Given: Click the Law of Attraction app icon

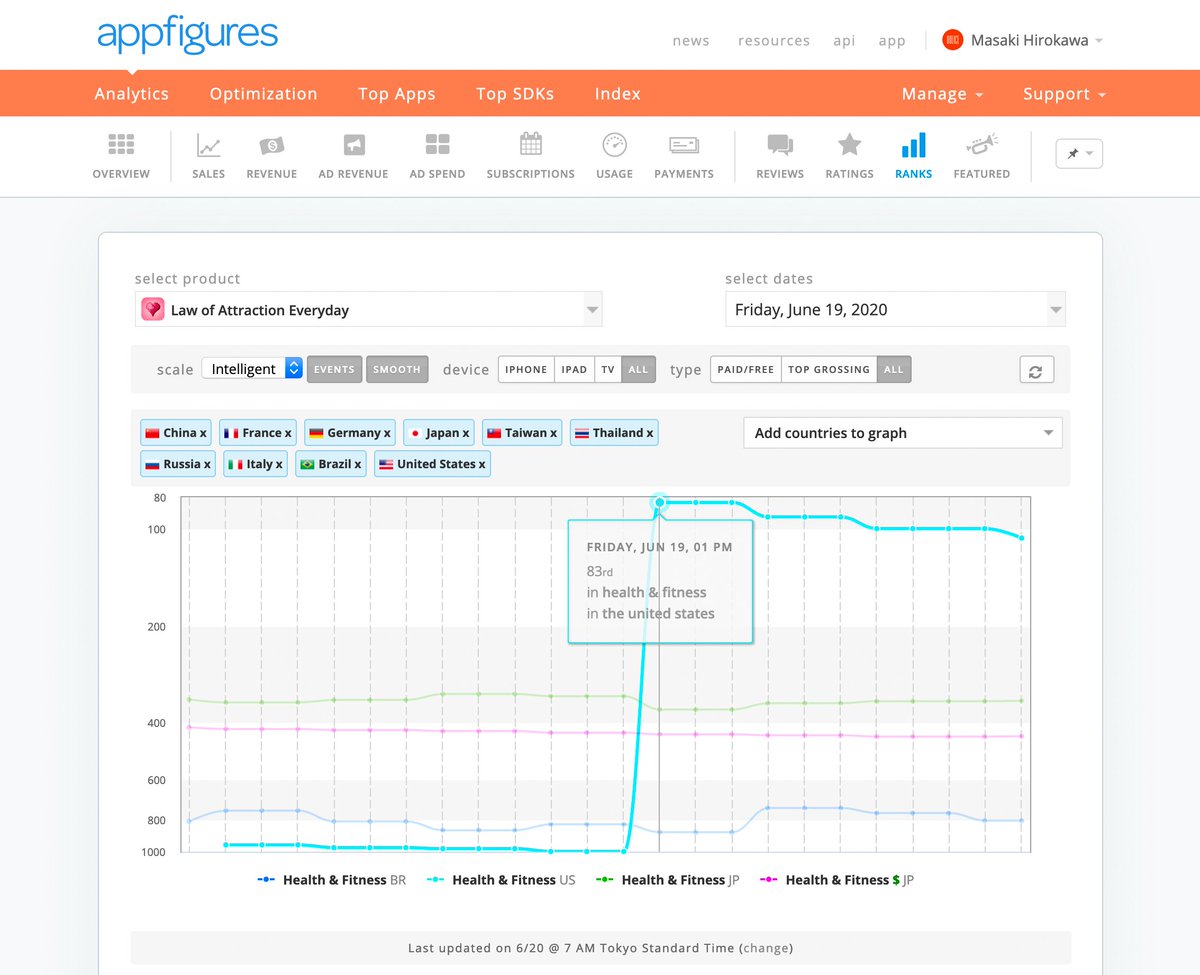Looking at the screenshot, I should tap(152, 310).
